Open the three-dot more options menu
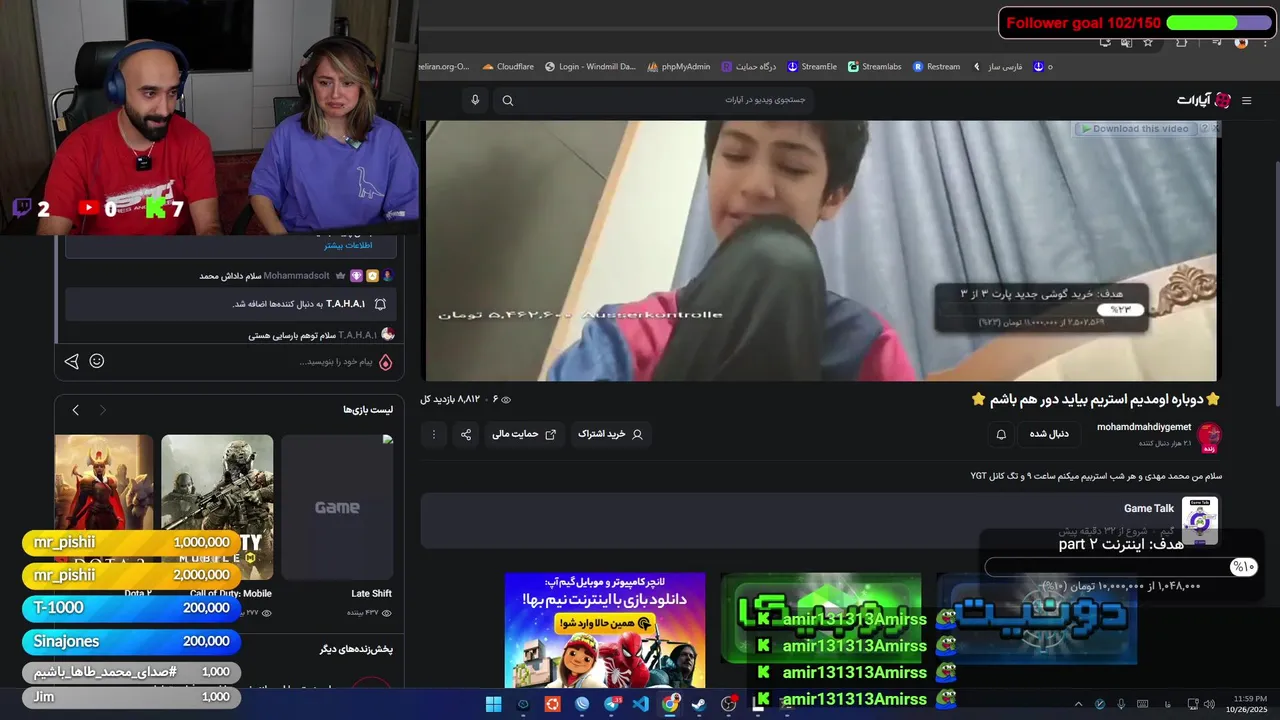 coord(434,434)
